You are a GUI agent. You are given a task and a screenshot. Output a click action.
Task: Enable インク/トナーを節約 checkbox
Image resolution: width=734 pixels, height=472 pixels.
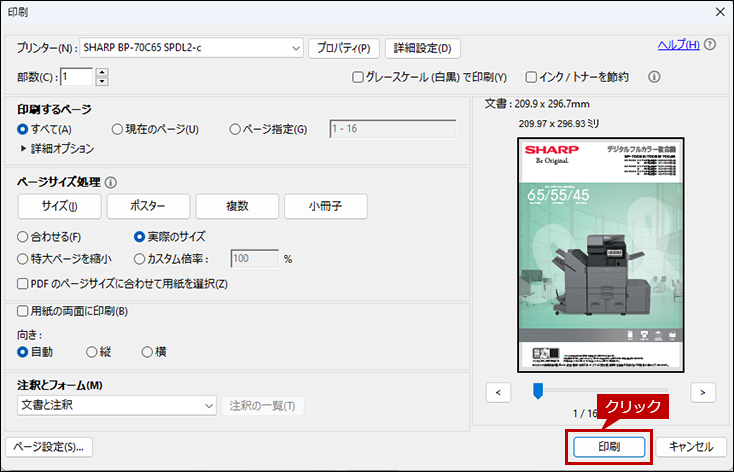[531, 77]
